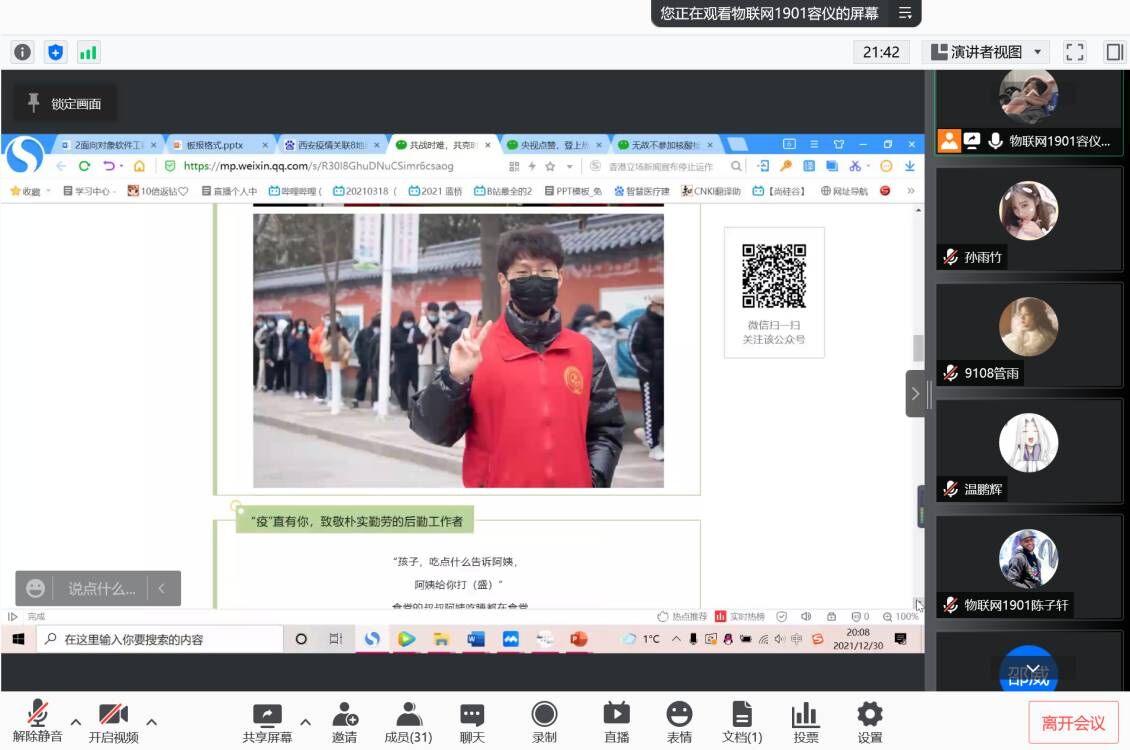Click the browser page scrollbar thumb
The width and height of the screenshot is (1130, 750).
coord(917,348)
